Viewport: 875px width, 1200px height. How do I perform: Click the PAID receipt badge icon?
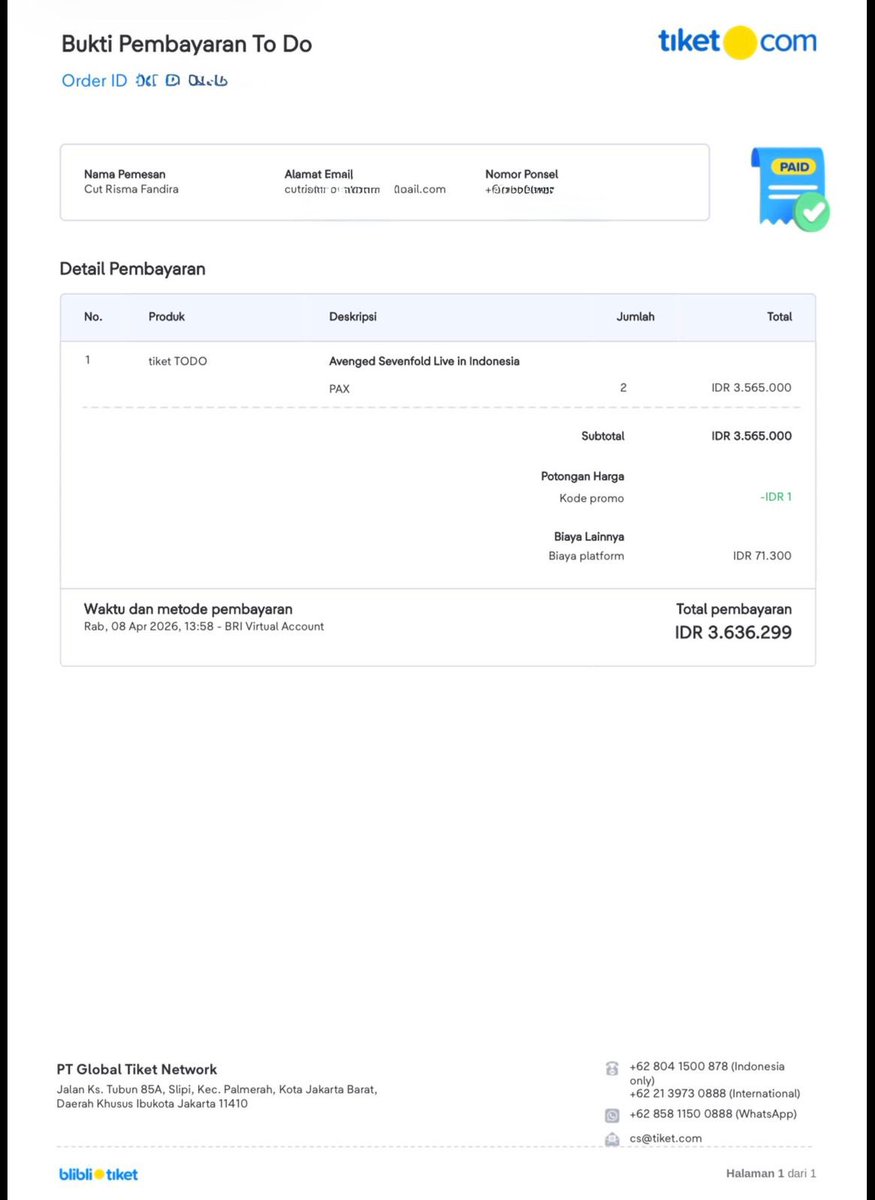tap(791, 189)
